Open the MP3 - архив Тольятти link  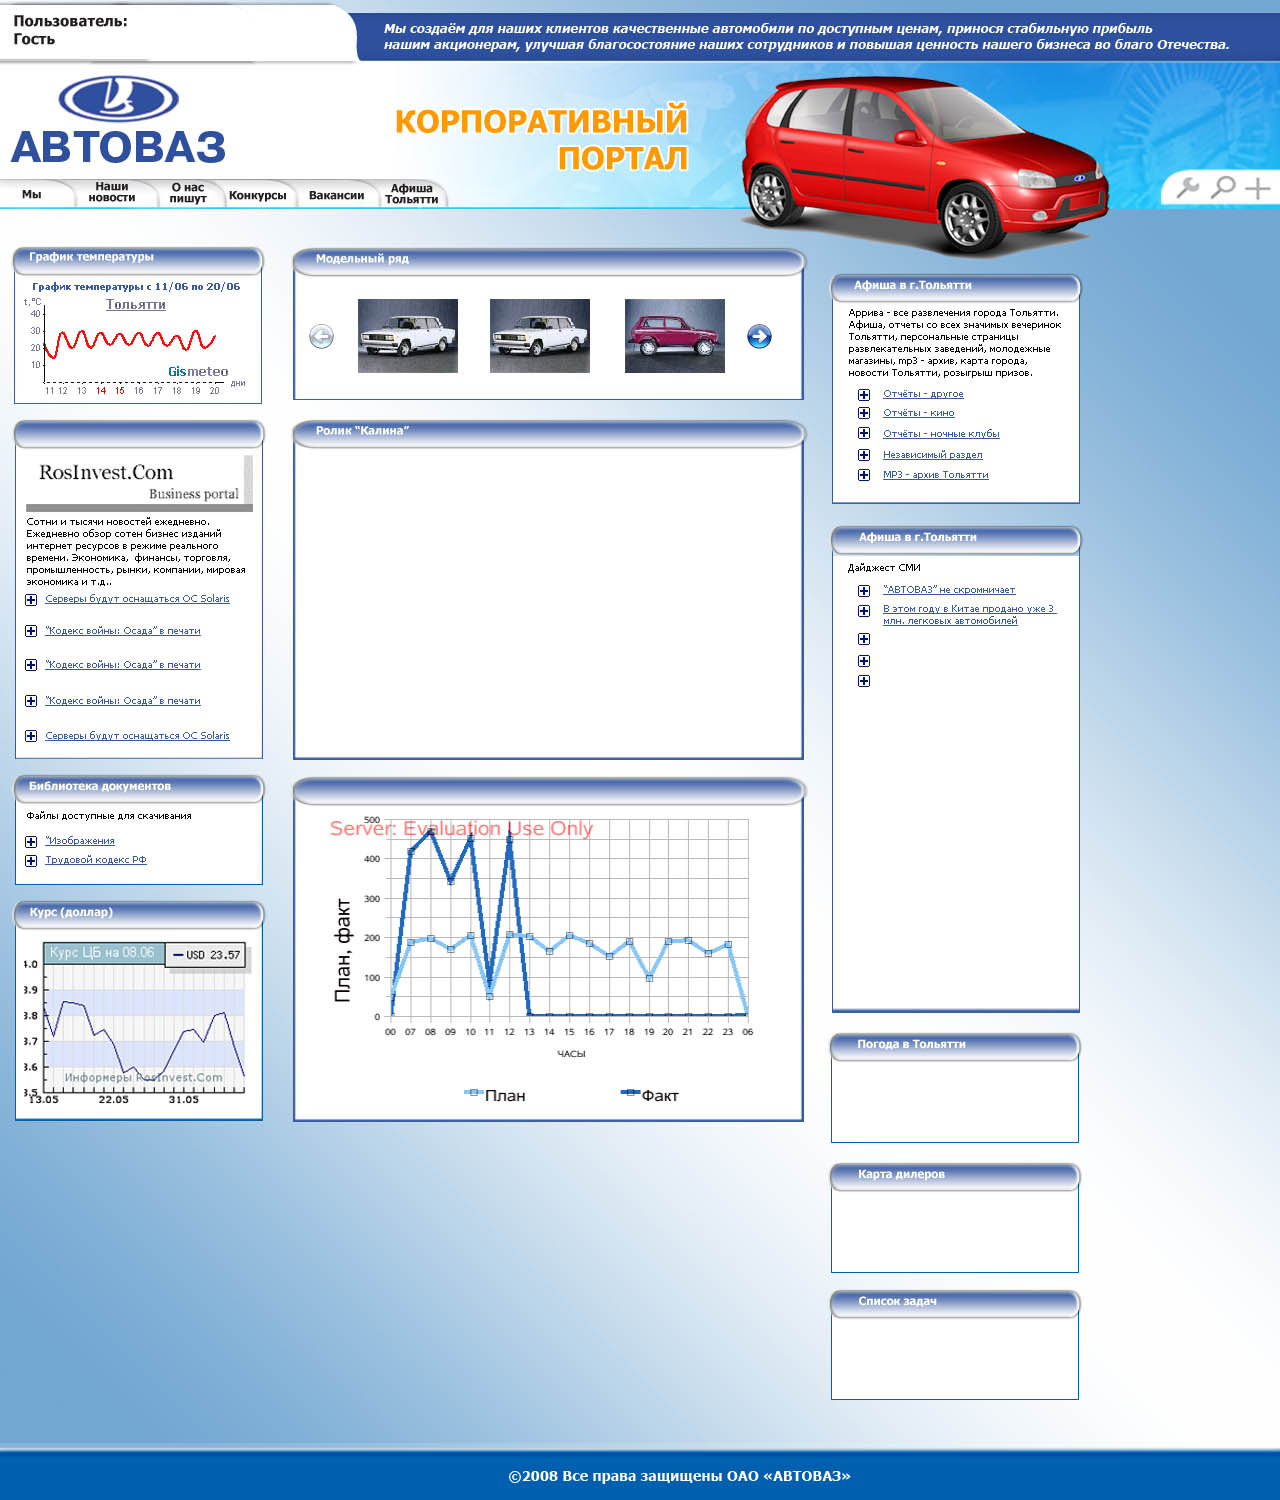point(935,475)
